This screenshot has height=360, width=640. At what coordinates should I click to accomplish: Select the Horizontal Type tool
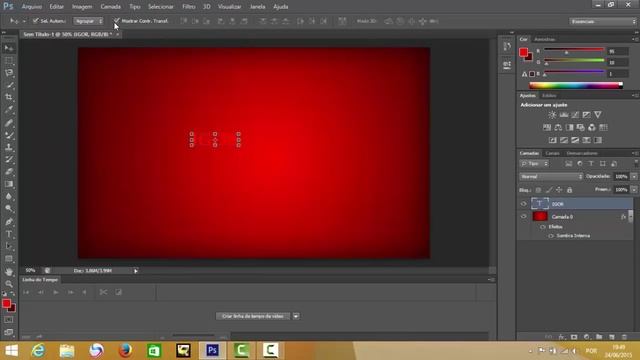coord(9,234)
